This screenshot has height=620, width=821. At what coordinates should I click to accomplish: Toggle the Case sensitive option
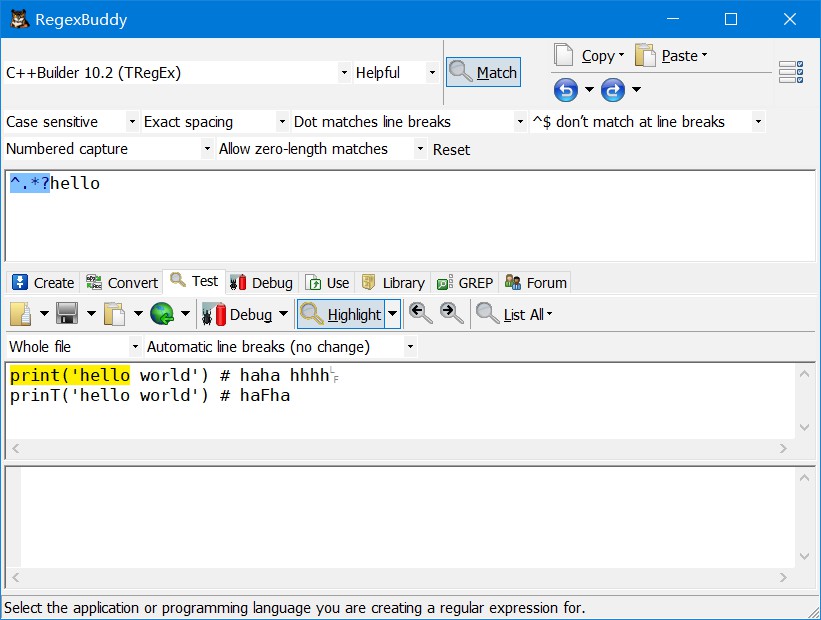coord(70,122)
